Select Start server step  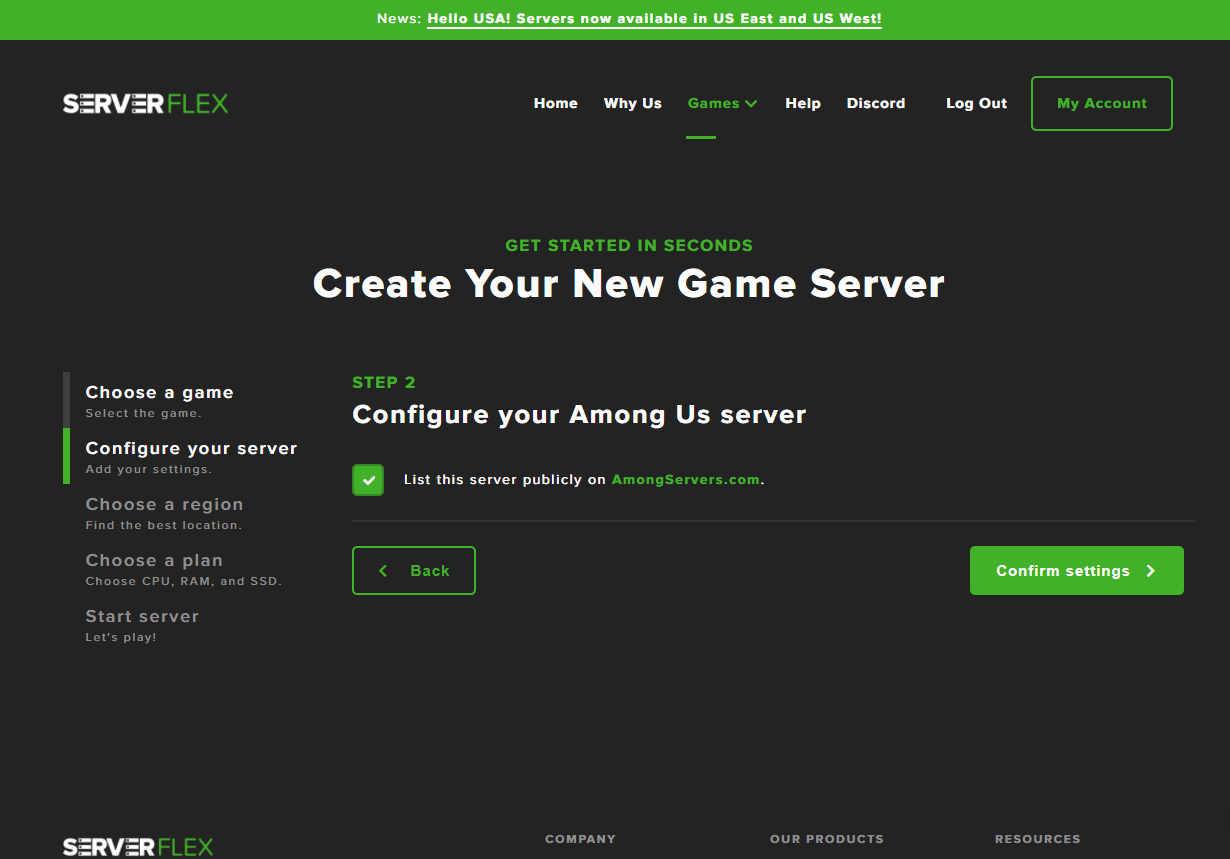(x=142, y=624)
